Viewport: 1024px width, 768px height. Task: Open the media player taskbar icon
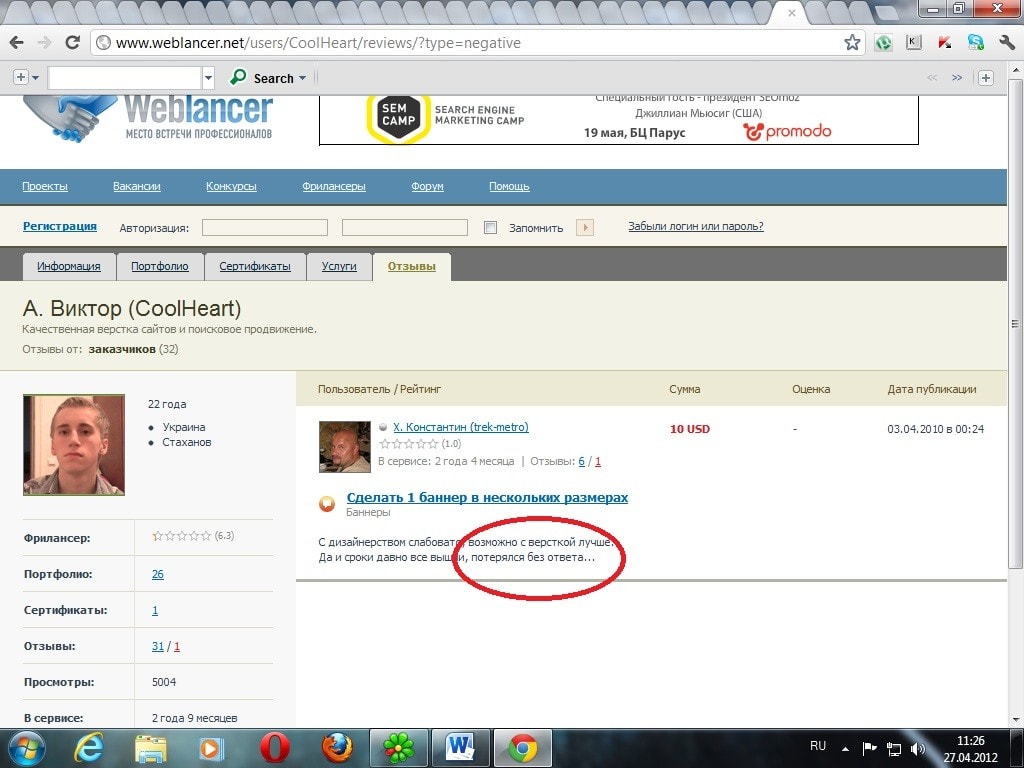pyautogui.click(x=212, y=748)
